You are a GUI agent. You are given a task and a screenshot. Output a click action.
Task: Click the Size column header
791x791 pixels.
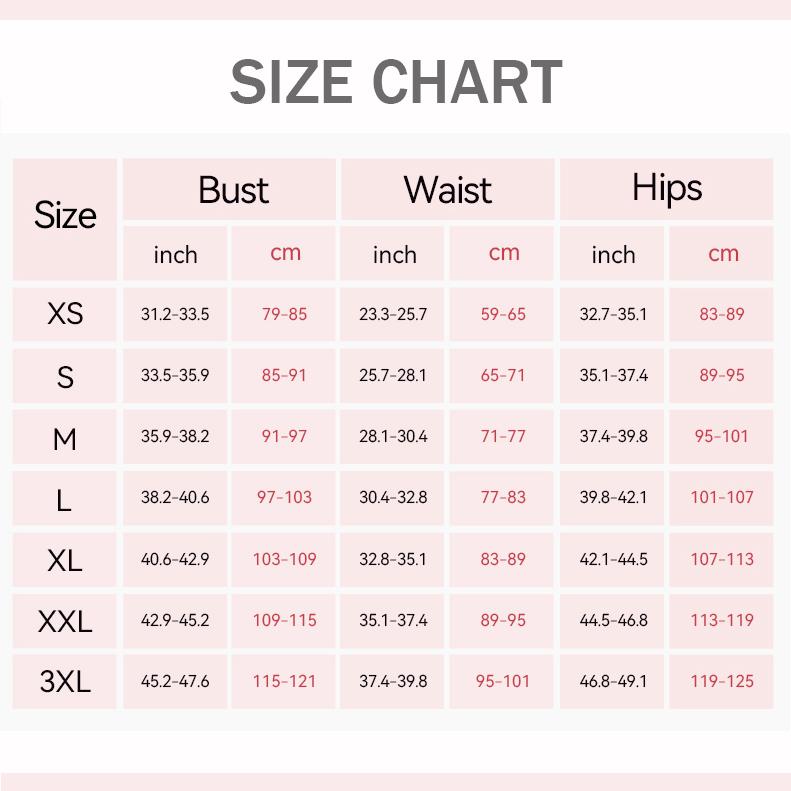click(65, 215)
